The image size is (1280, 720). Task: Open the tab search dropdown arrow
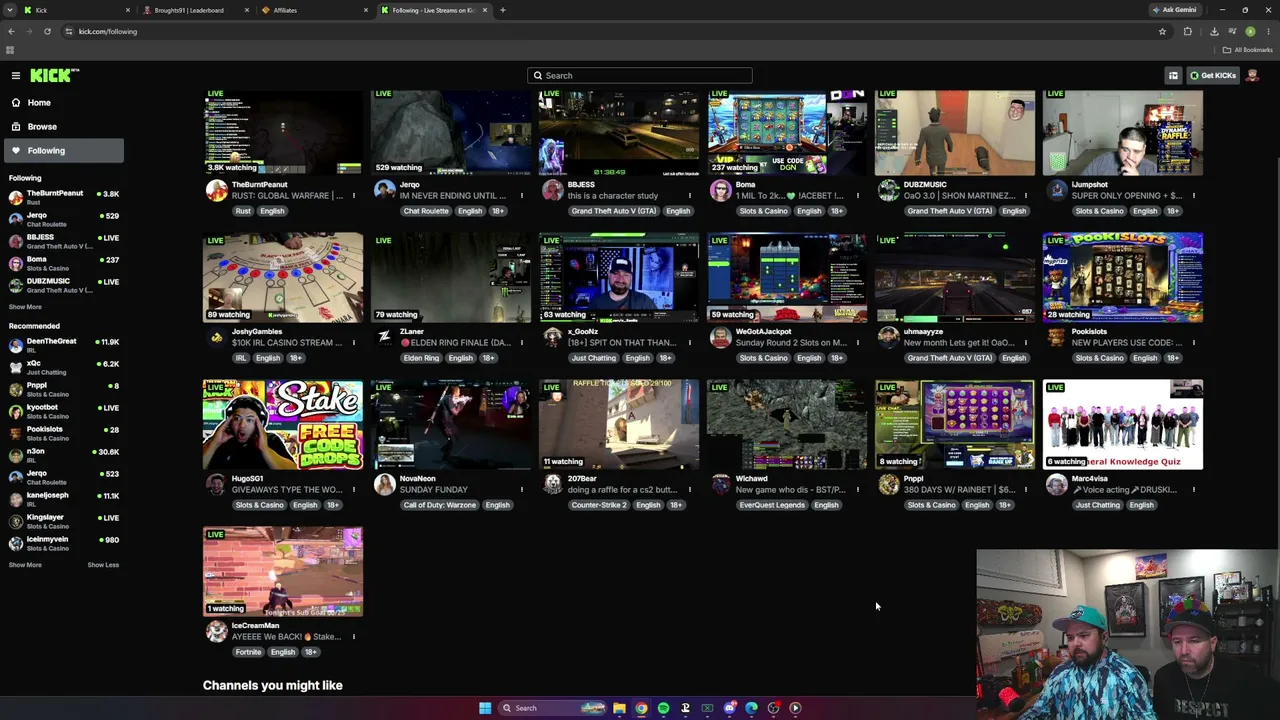click(x=10, y=10)
